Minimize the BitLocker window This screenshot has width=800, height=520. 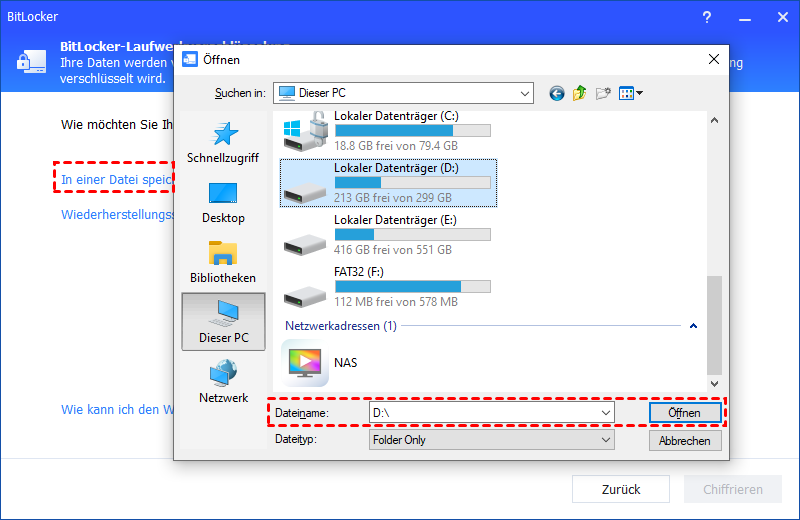point(745,17)
